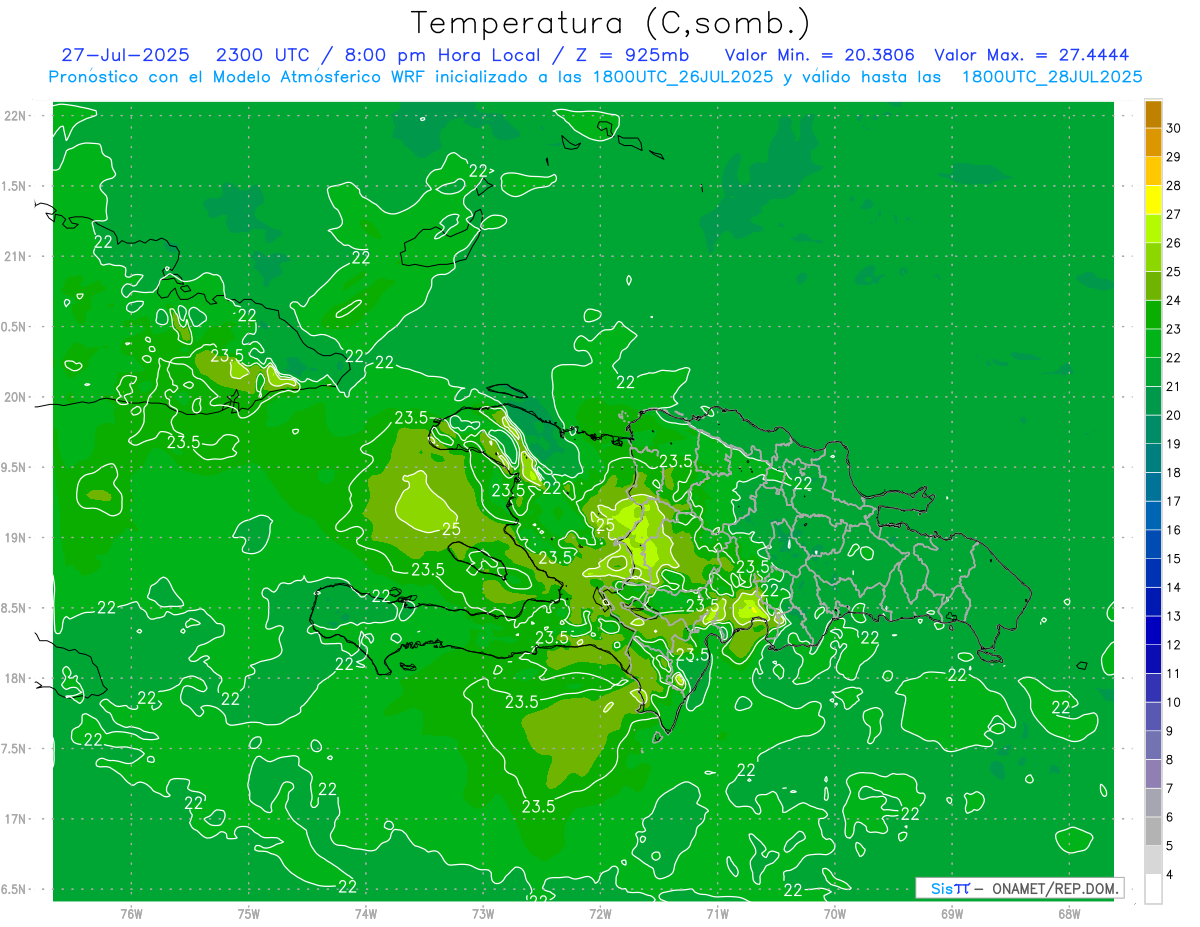Click the value '28' on the color scale
This screenshot has width=1200, height=927.
pos(1174,186)
